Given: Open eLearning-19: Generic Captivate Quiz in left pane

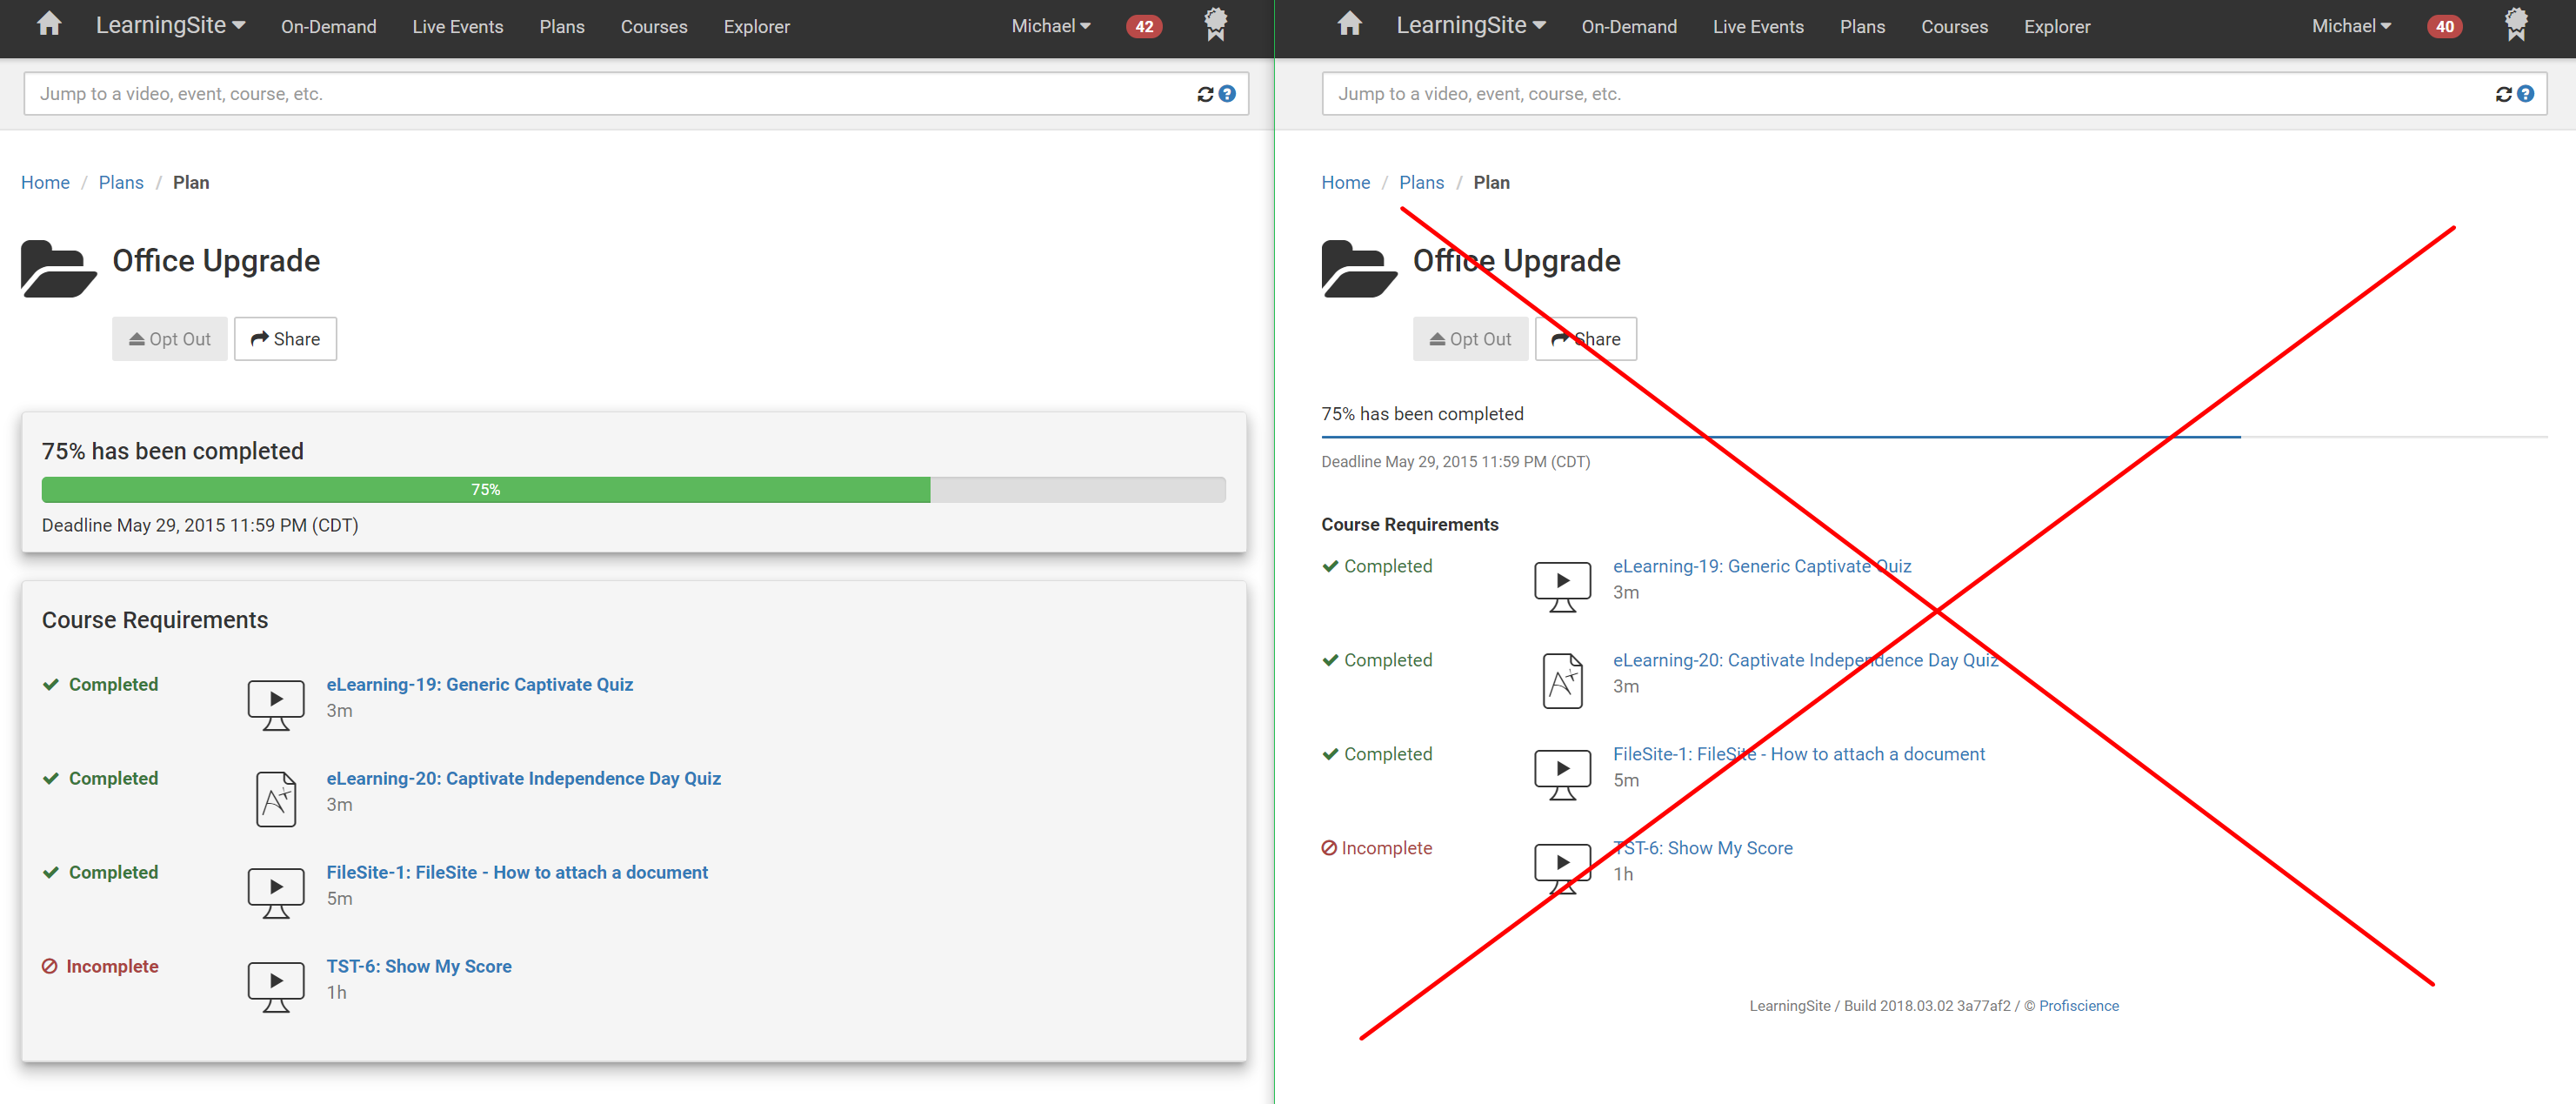Looking at the screenshot, I should pos(480,684).
